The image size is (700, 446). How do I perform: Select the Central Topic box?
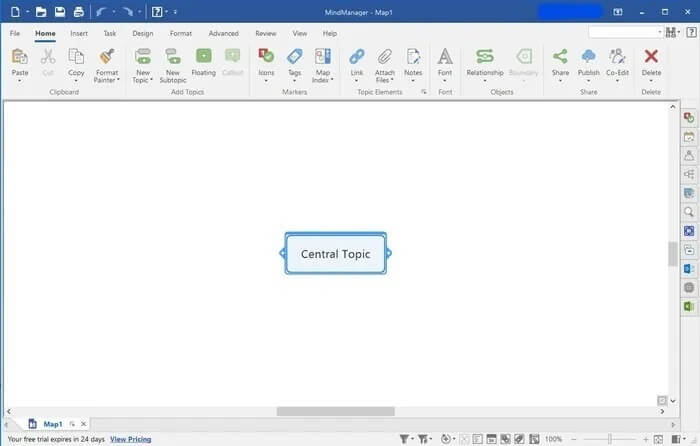click(336, 253)
